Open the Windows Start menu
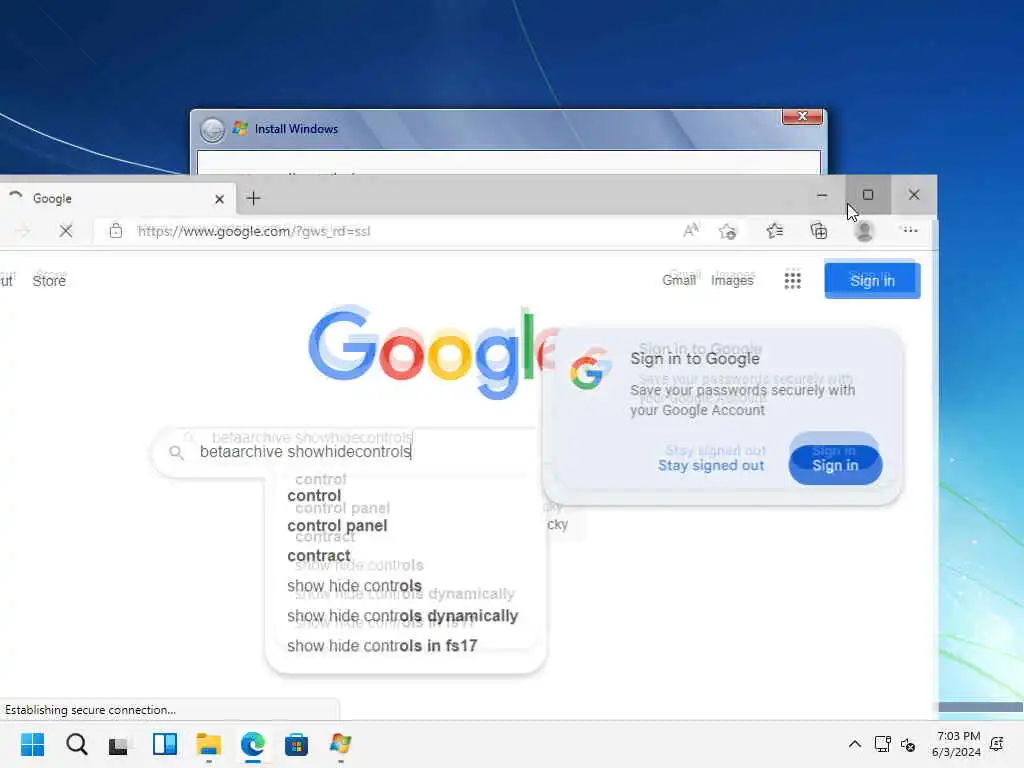Viewport: 1024px width, 768px height. tap(32, 744)
